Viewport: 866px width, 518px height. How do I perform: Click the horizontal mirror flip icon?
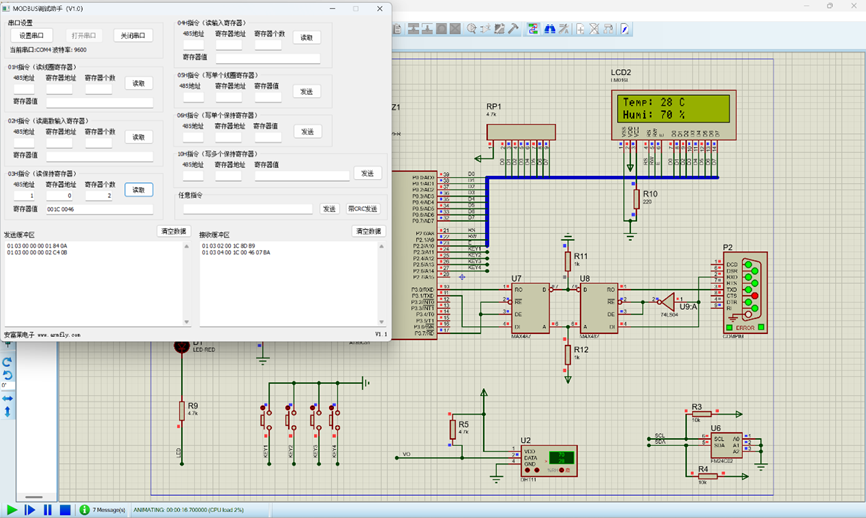pyautogui.click(x=7, y=399)
